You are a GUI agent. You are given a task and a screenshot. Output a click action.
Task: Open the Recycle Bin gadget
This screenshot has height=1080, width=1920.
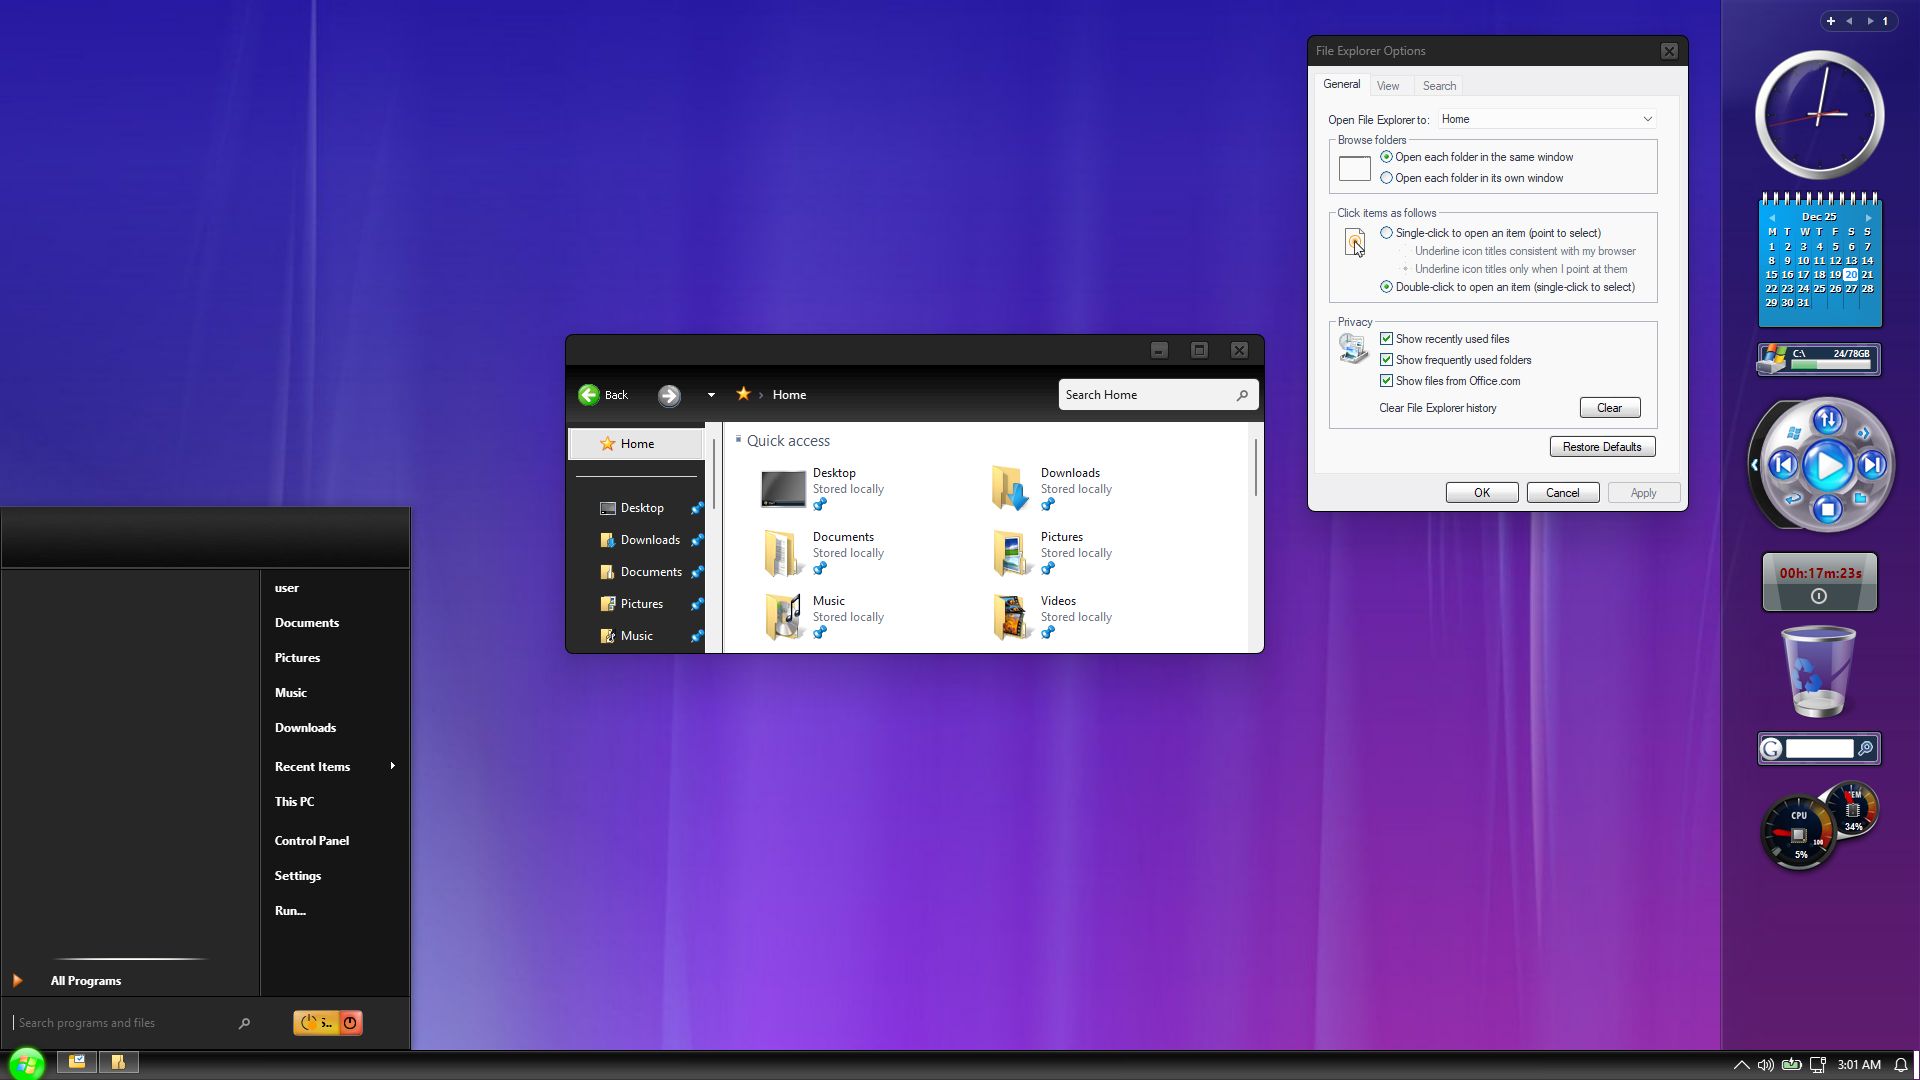click(1818, 672)
